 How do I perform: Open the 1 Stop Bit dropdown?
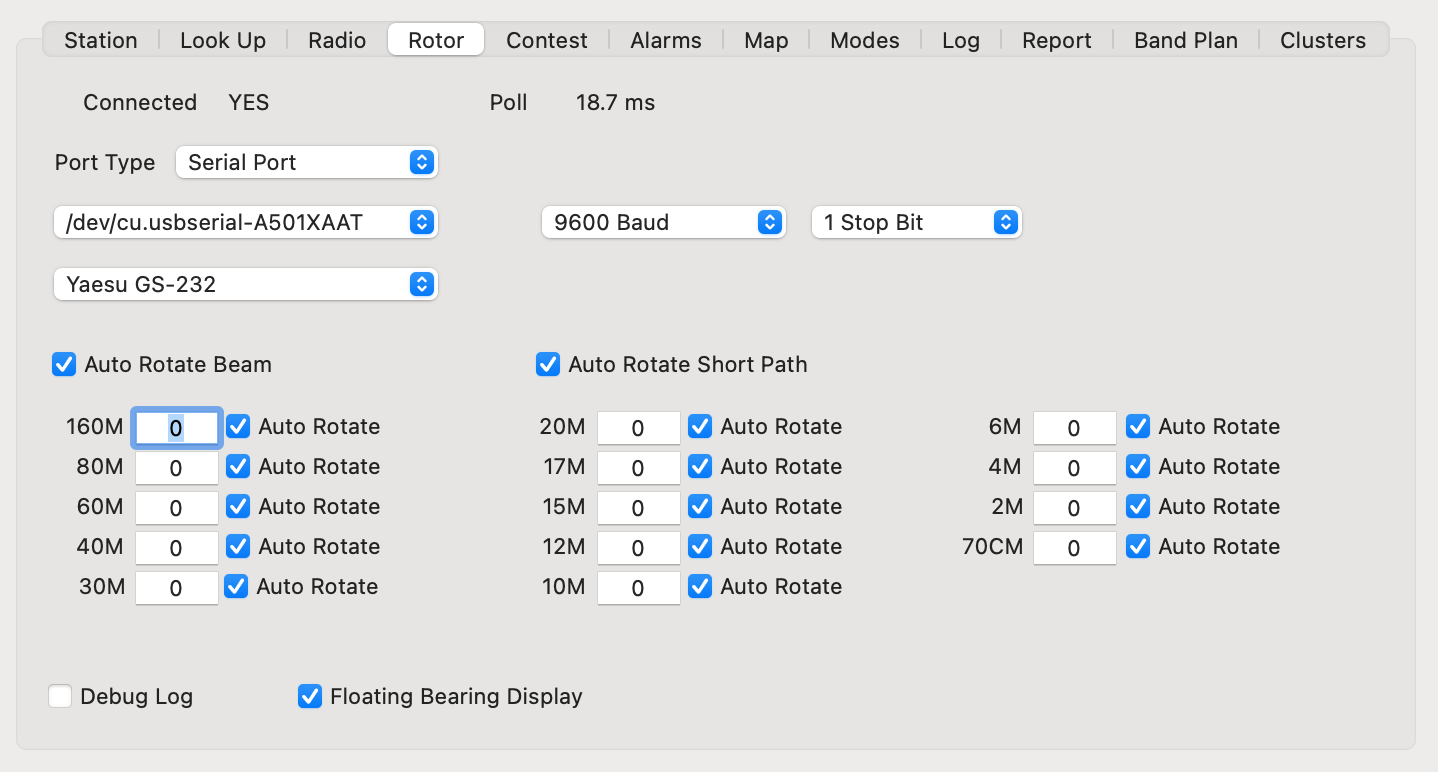[x=915, y=223]
